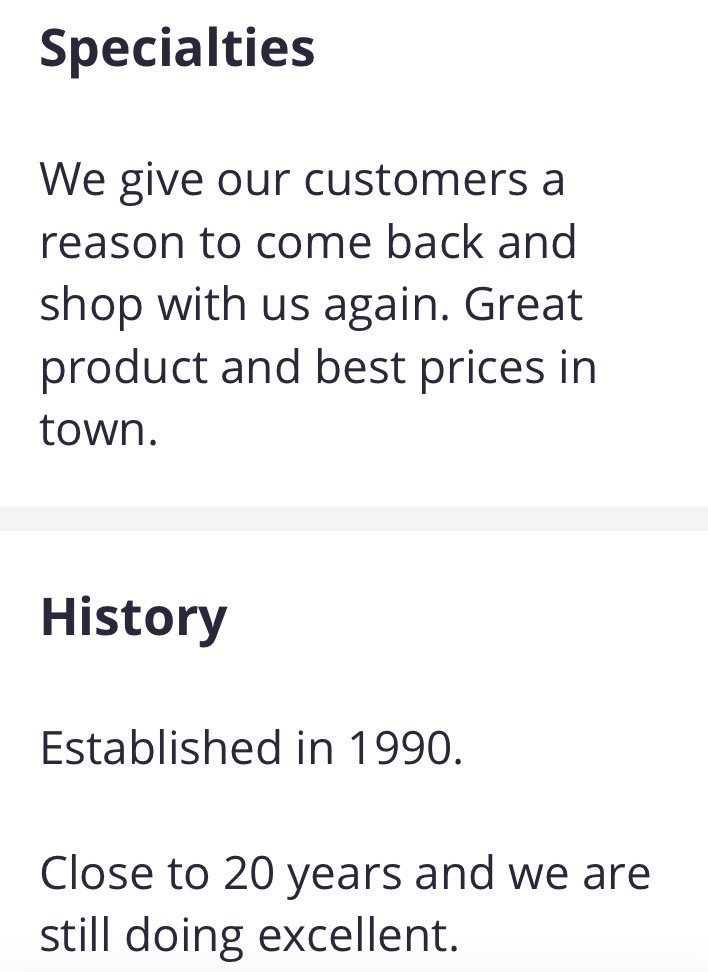Viewport: 708px width, 972px height.
Task: Click the word "product"
Action: pyautogui.click(x=124, y=368)
